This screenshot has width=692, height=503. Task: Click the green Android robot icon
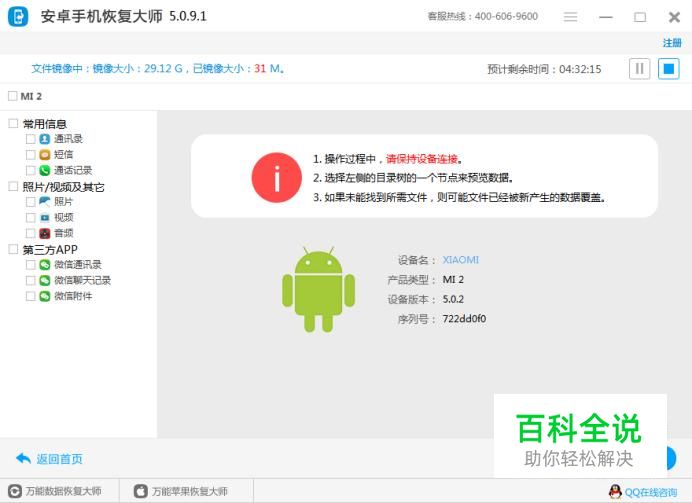point(319,289)
